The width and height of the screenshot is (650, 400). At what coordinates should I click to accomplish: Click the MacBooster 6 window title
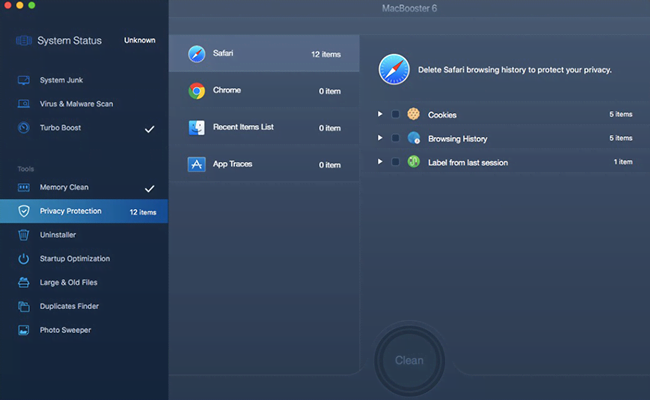[x=409, y=8]
